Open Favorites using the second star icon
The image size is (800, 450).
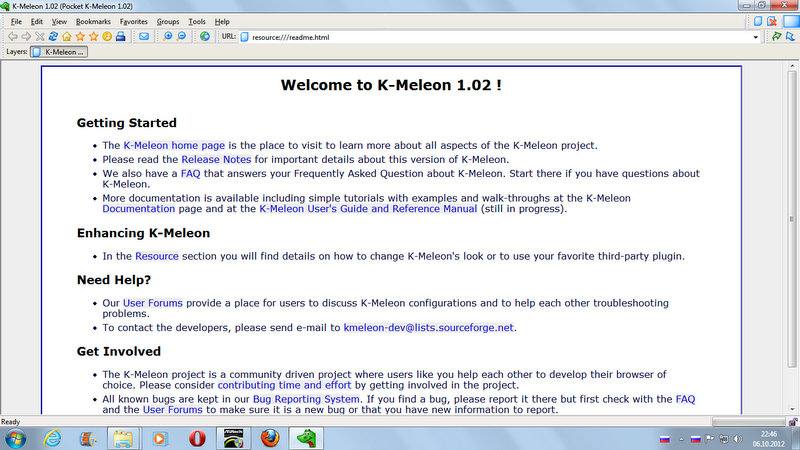click(93, 37)
